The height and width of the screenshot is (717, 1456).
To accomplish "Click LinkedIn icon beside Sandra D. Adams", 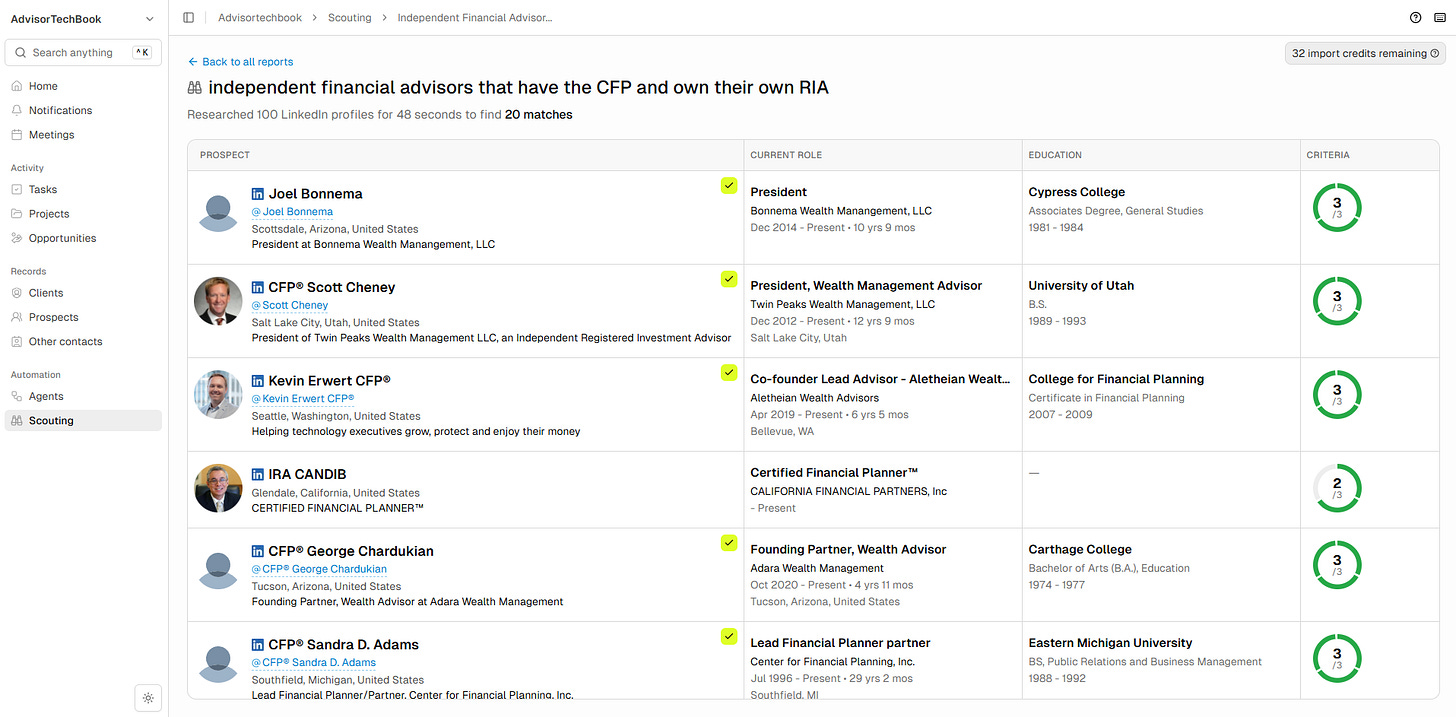I will tap(258, 645).
